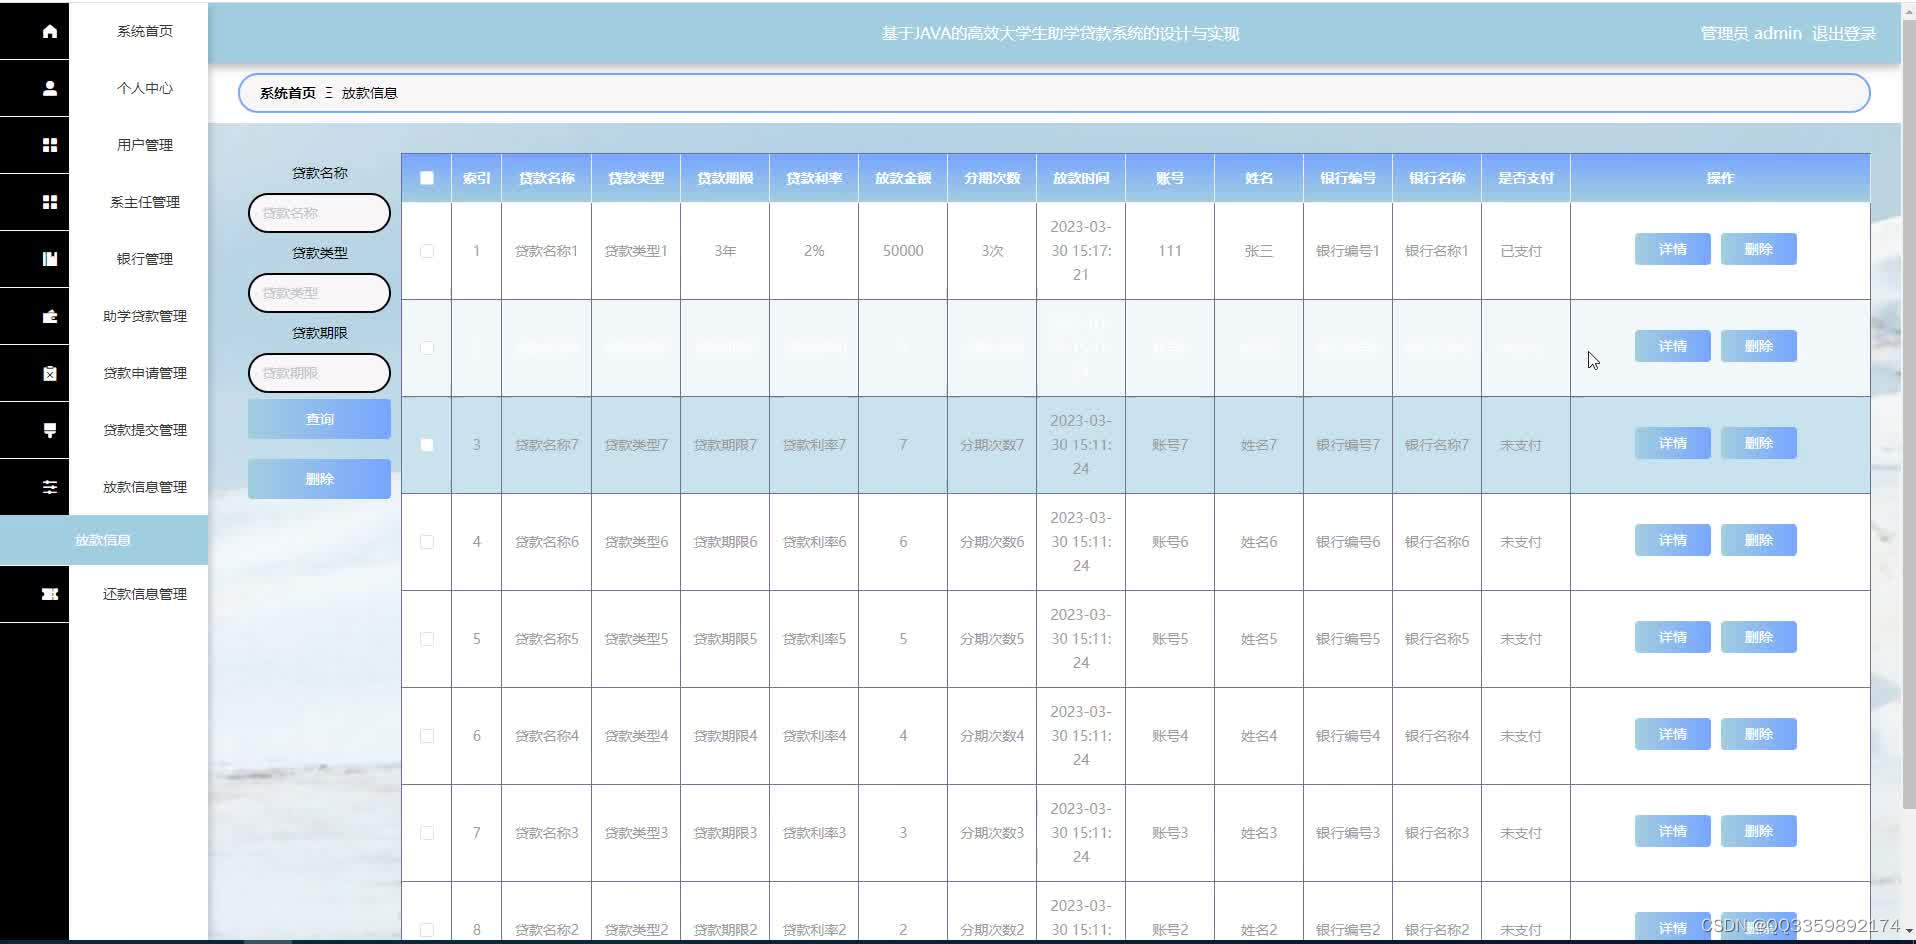
Task: Check the checkbox for row 贷款名称3
Action: pyautogui.click(x=427, y=833)
